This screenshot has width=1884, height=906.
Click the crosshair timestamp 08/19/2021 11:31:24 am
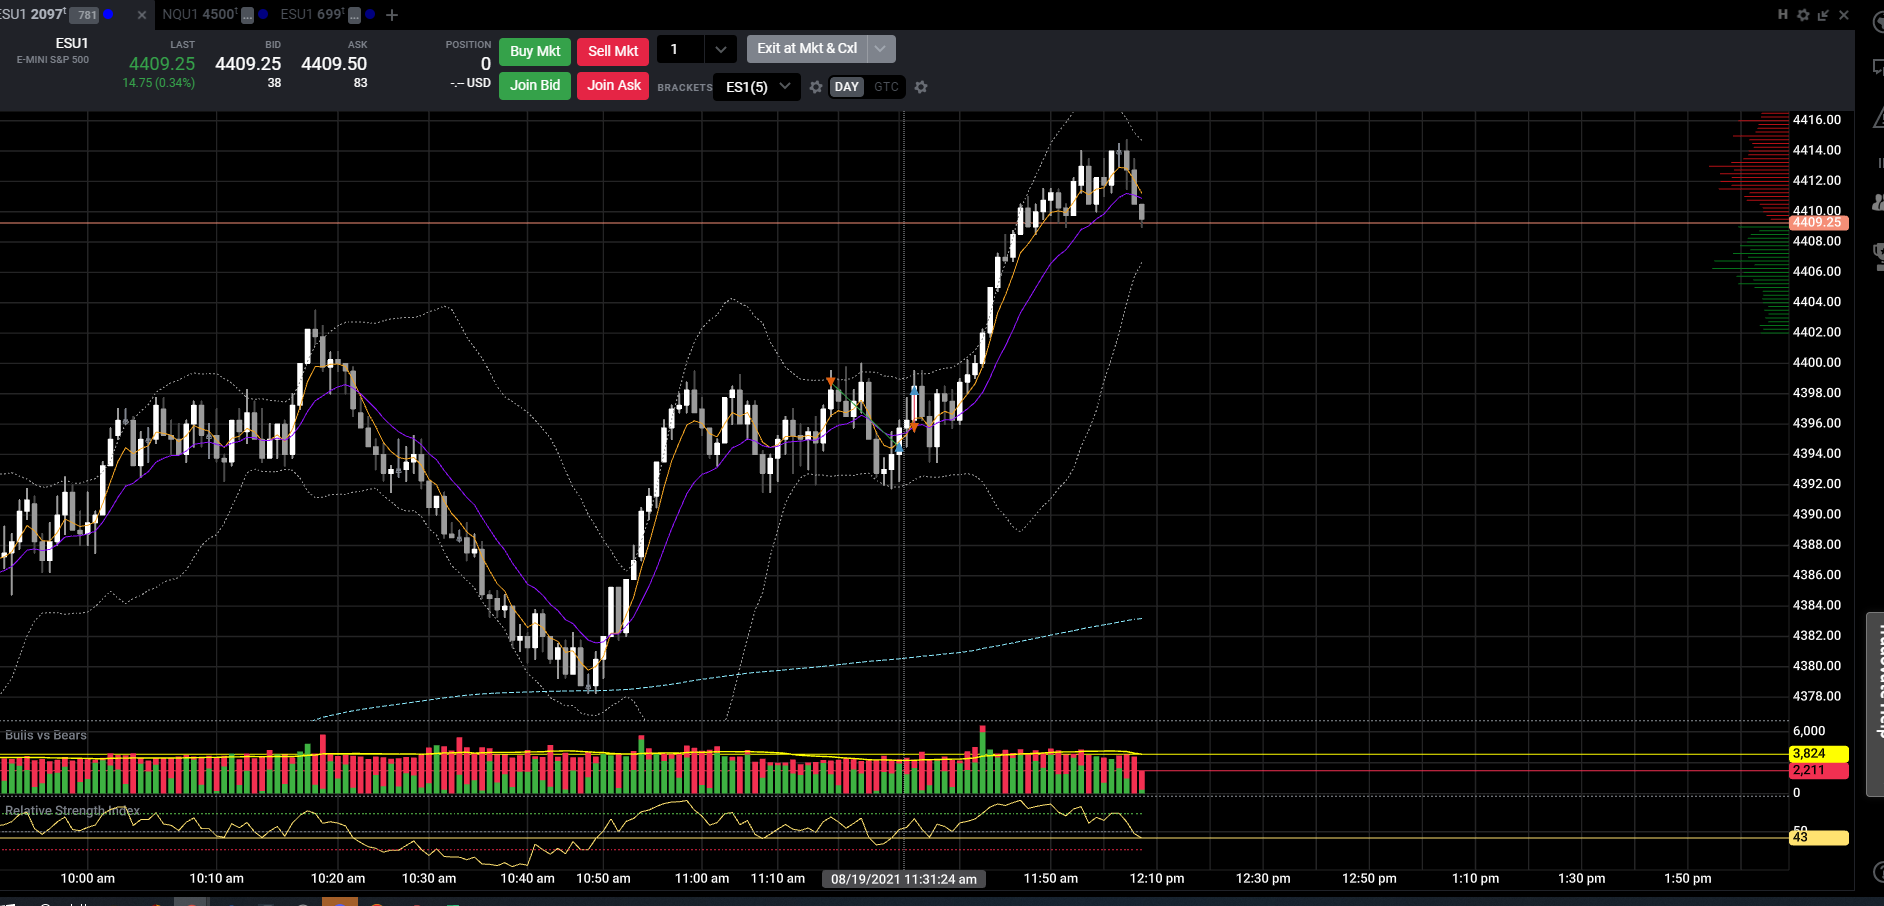(903, 879)
